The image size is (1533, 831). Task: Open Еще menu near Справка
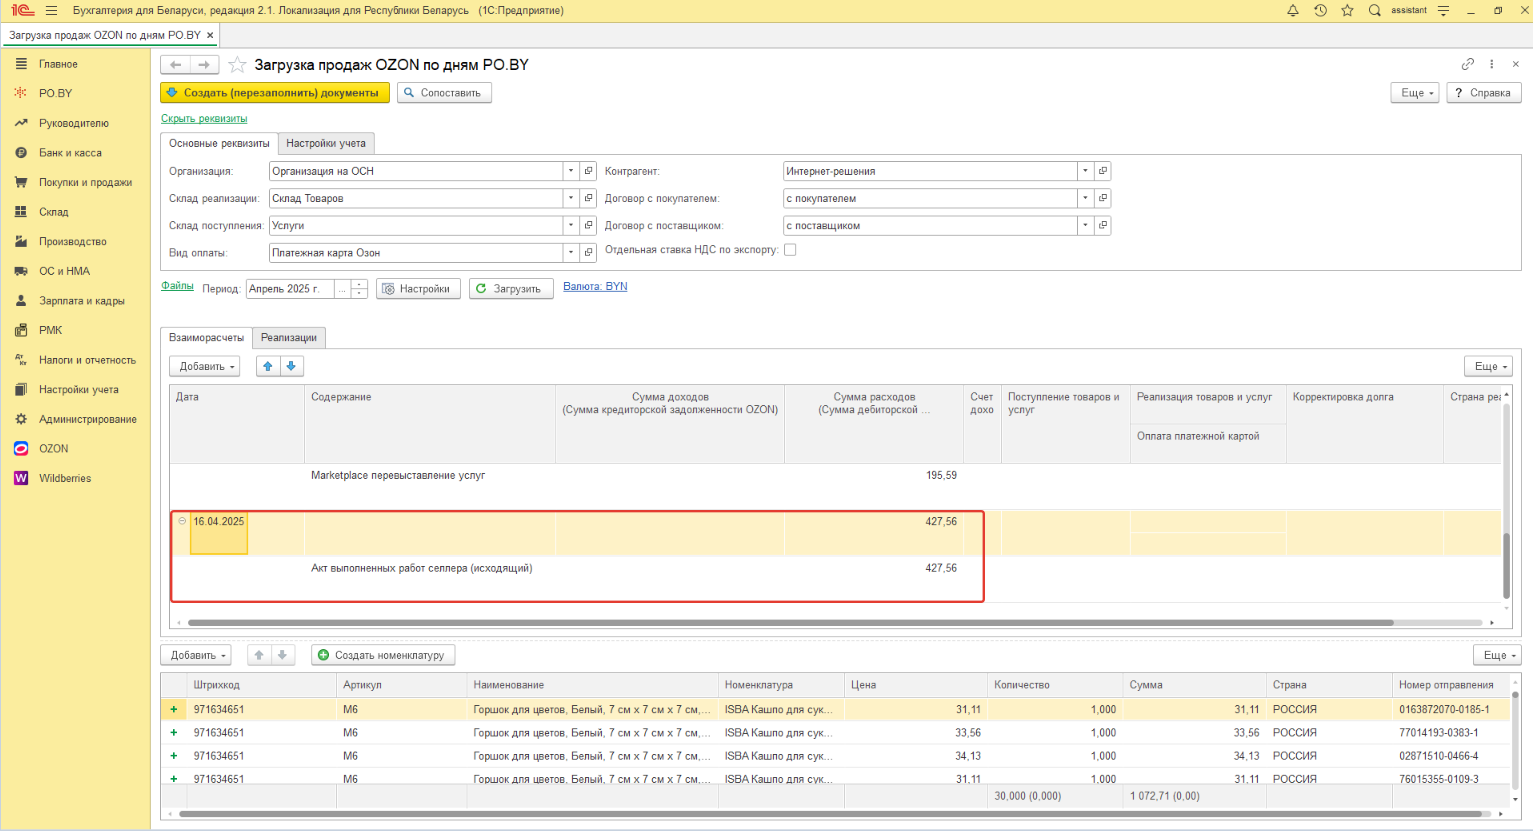(x=1414, y=93)
